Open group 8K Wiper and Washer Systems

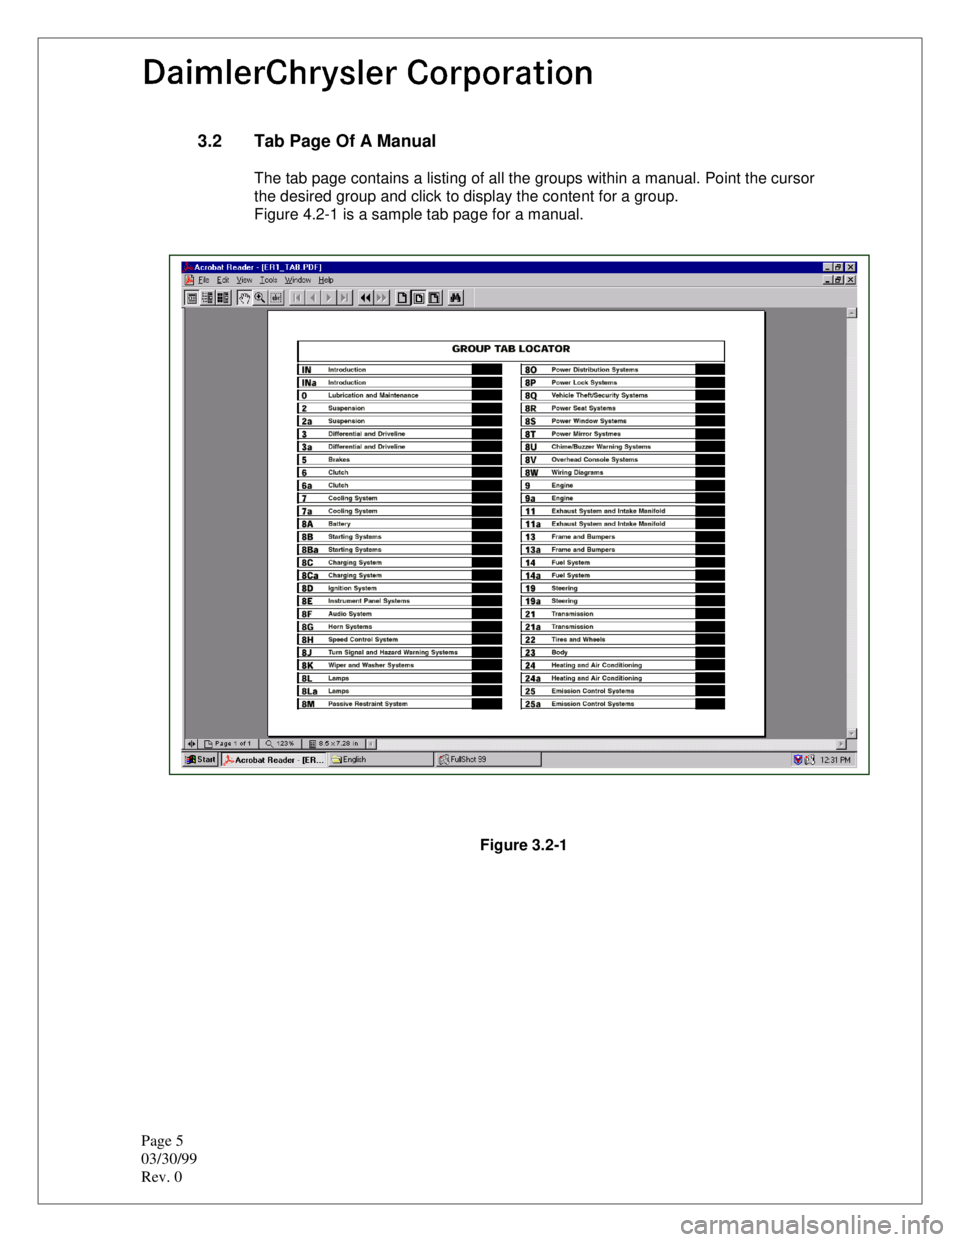point(400,665)
